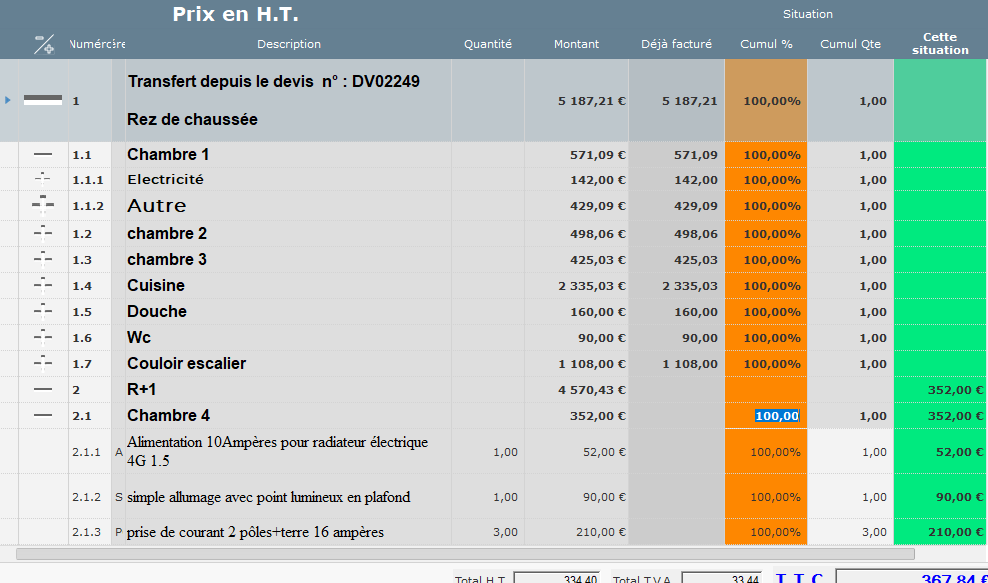Click the level icon beside Chambre 4
The image size is (988, 583).
click(x=43, y=415)
